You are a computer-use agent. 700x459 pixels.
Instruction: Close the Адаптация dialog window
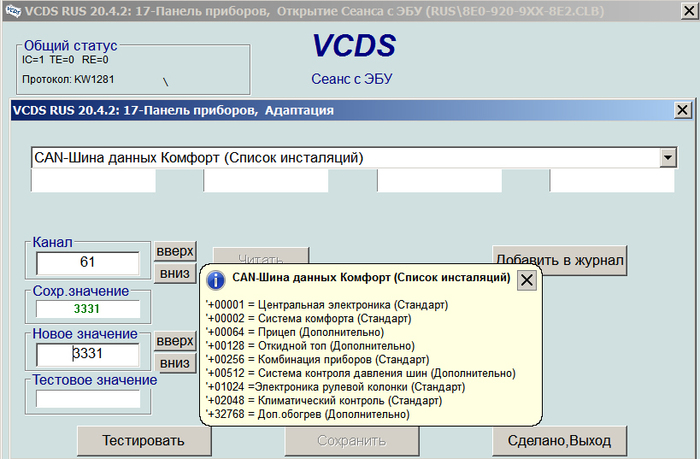click(x=682, y=110)
